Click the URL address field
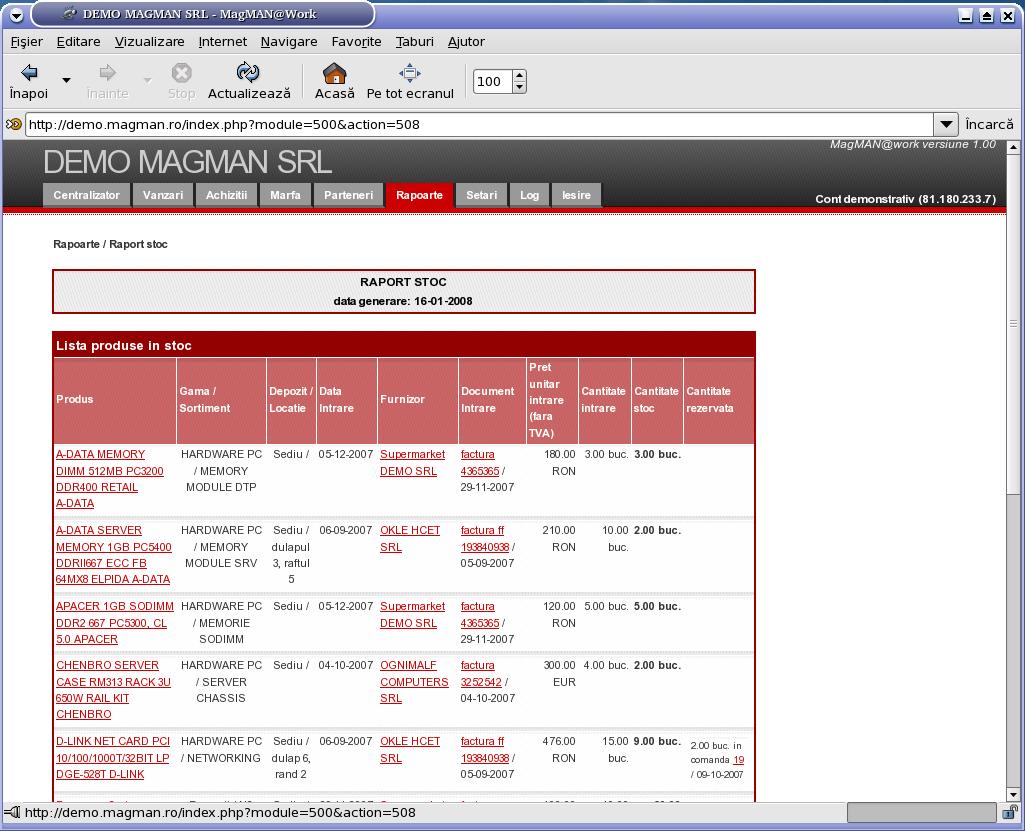The height and width of the screenshot is (831, 1025). 479,124
